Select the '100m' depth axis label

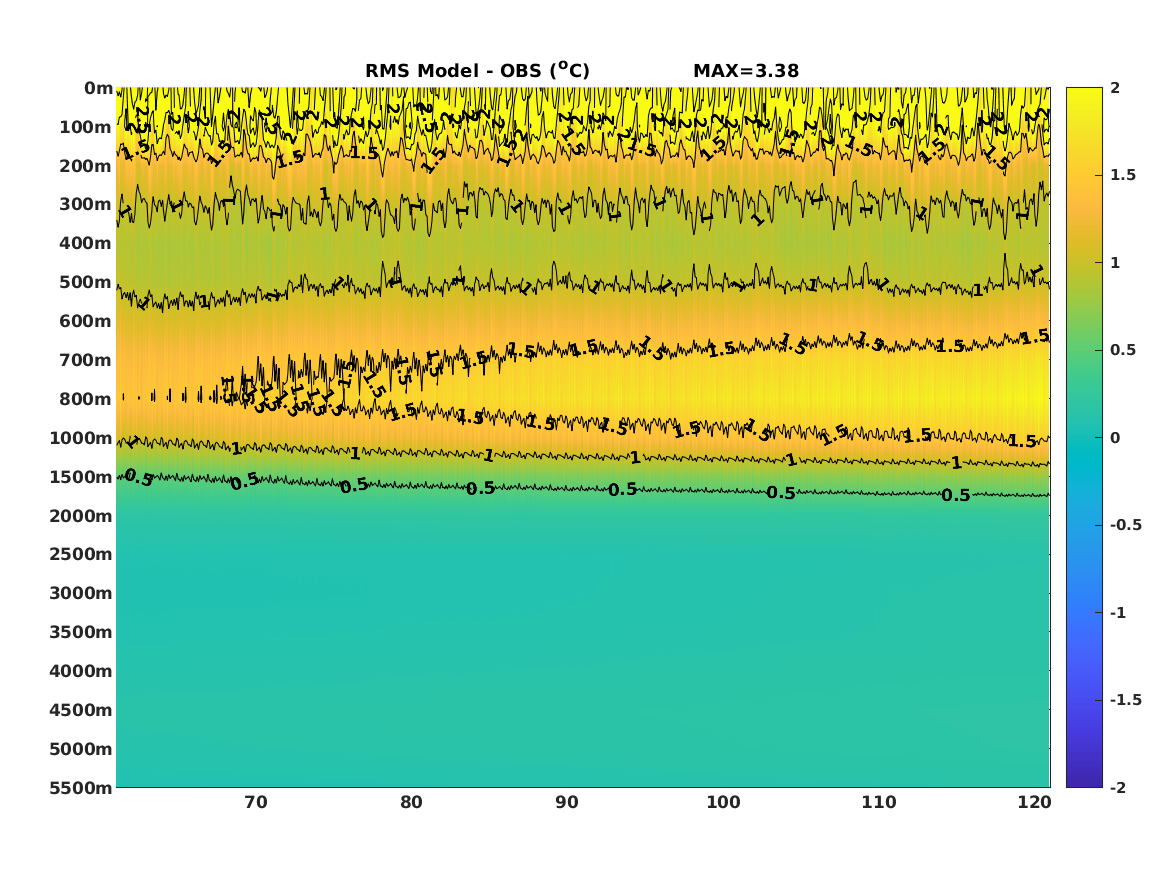(x=86, y=127)
